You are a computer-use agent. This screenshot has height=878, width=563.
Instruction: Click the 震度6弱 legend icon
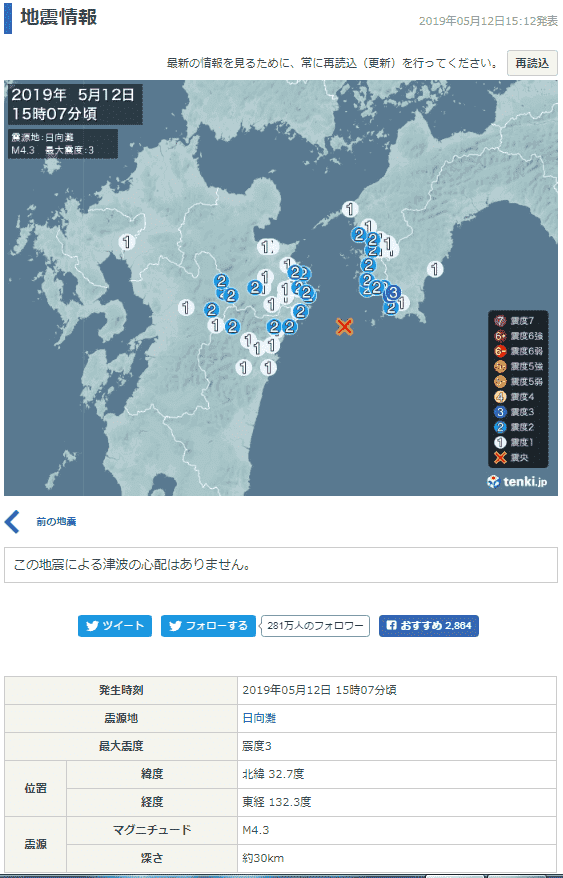tap(501, 351)
